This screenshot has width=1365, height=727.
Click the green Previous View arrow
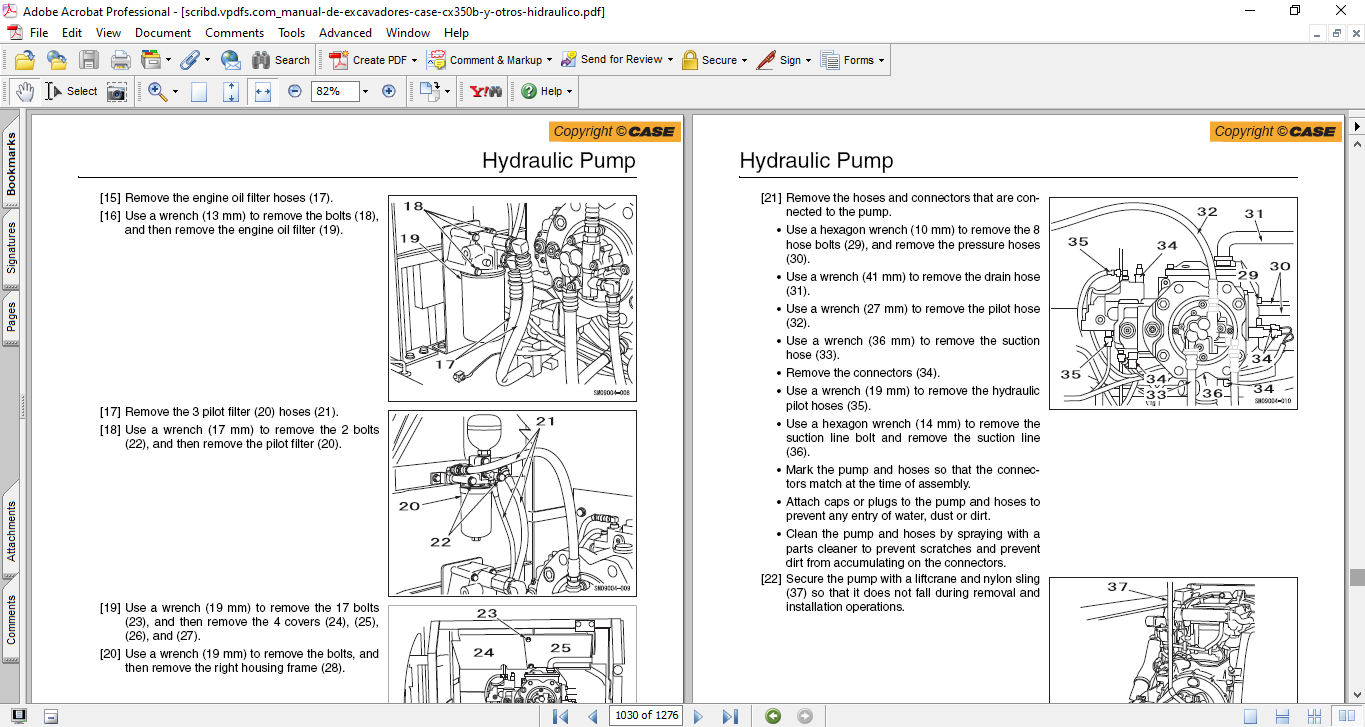click(773, 716)
